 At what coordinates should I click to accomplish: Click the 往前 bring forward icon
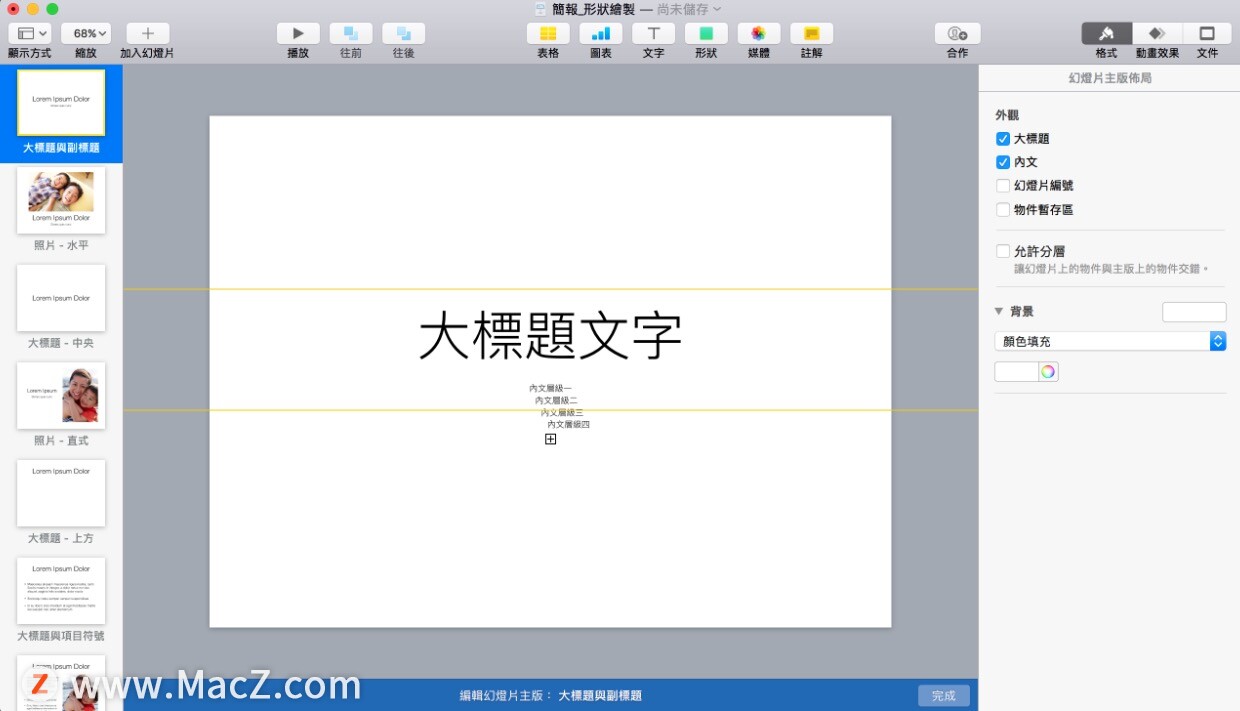point(351,33)
